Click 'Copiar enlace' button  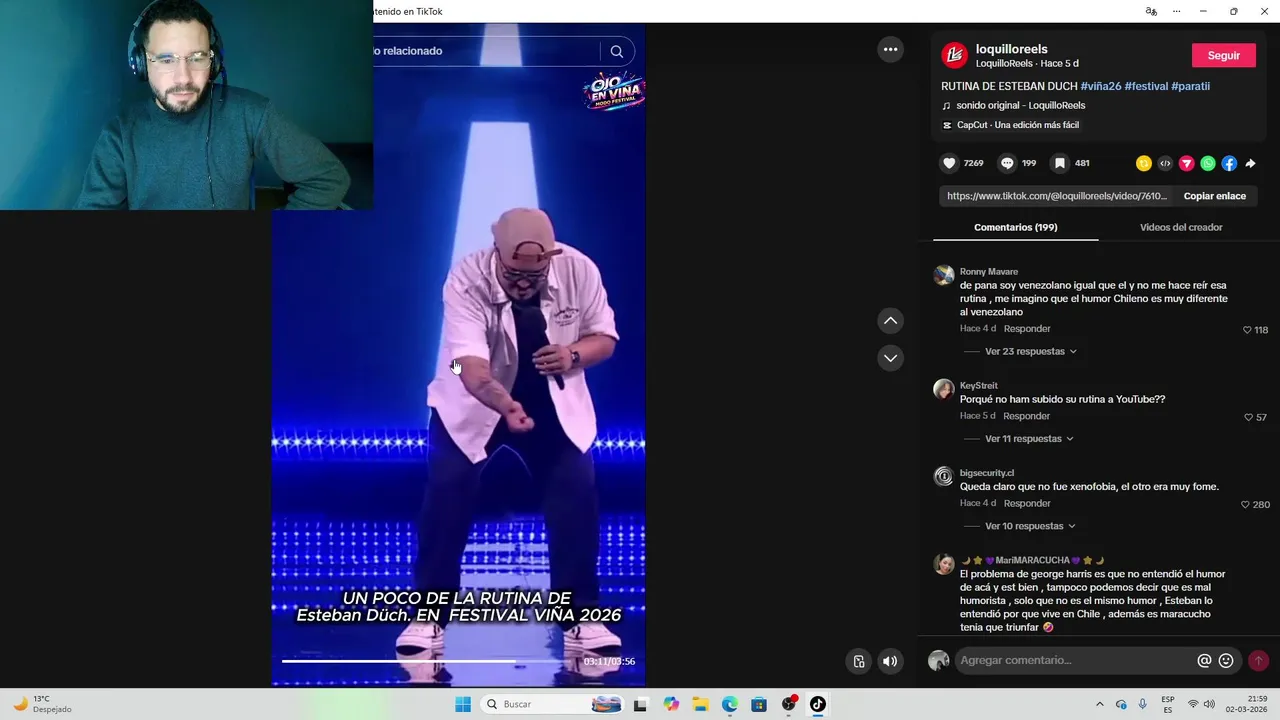(x=1214, y=196)
